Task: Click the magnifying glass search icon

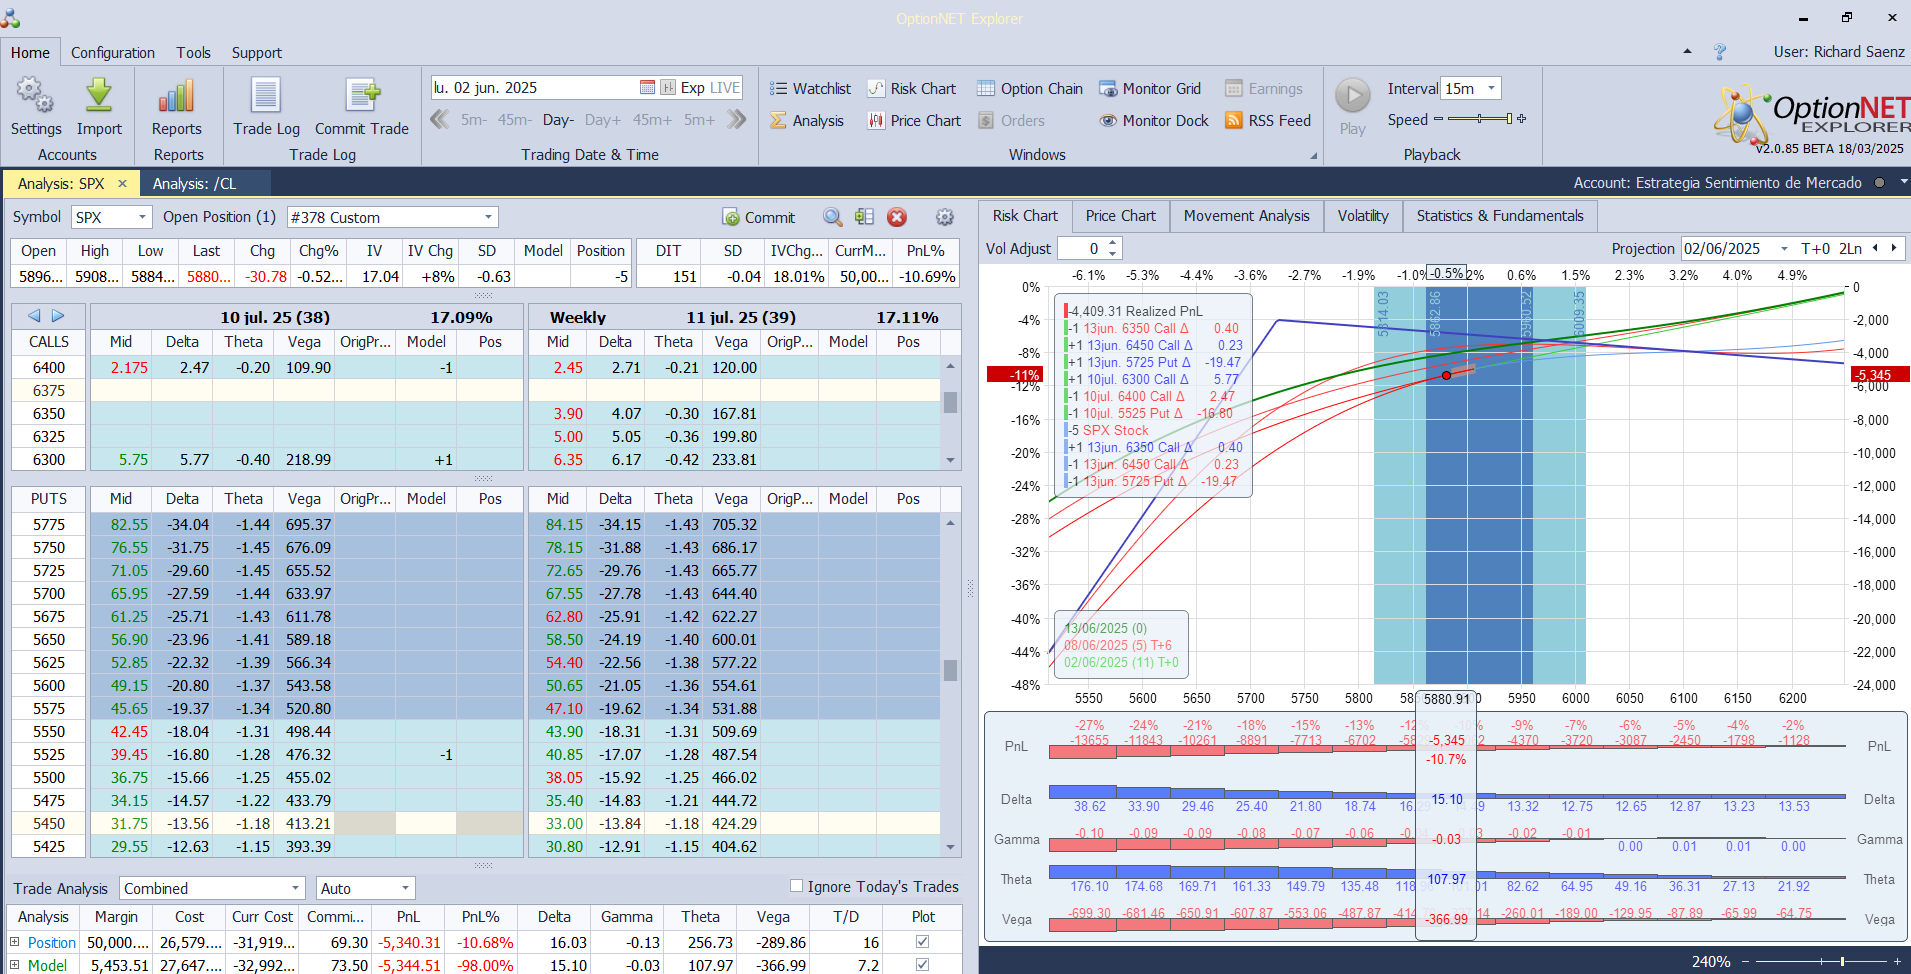Action: [x=832, y=217]
